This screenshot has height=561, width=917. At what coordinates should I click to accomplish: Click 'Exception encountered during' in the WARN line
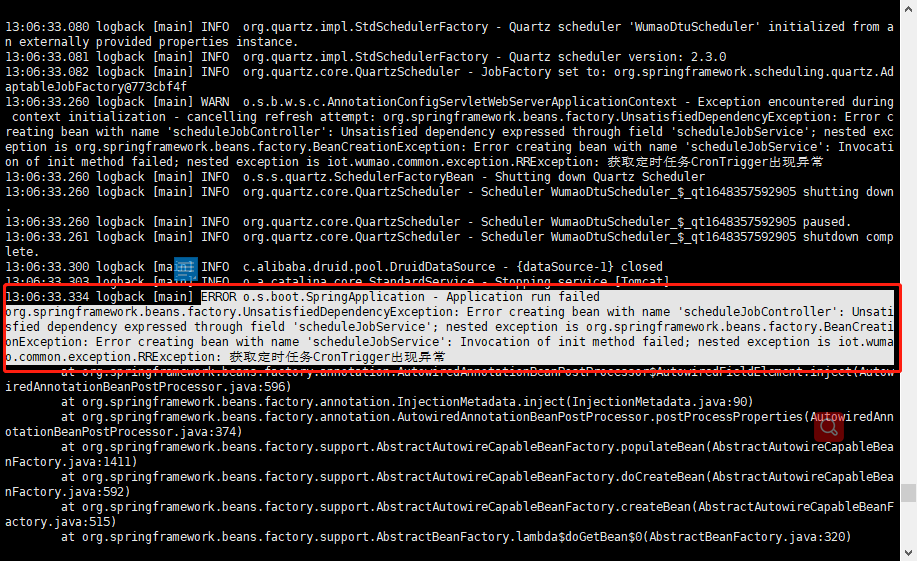(x=795, y=102)
